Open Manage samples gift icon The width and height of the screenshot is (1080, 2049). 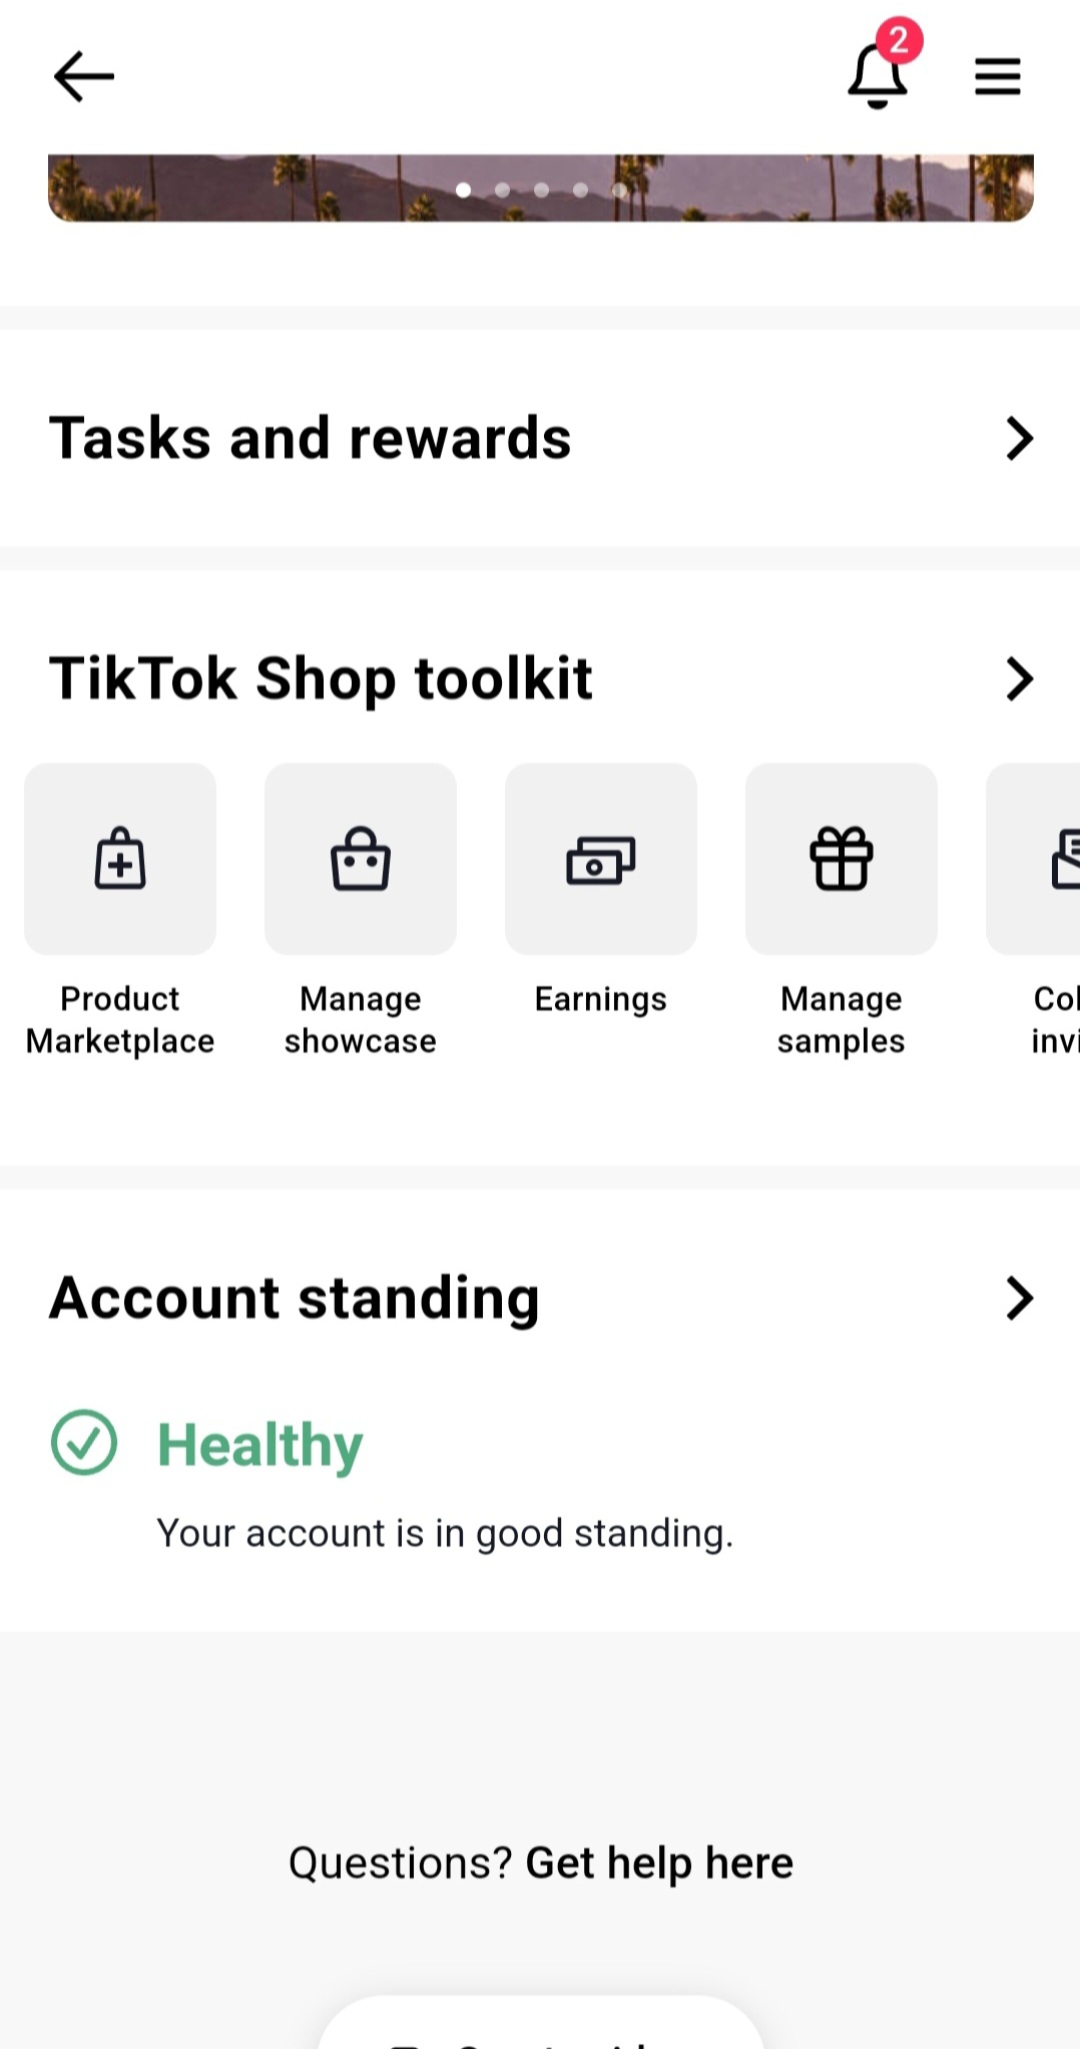[x=841, y=859]
